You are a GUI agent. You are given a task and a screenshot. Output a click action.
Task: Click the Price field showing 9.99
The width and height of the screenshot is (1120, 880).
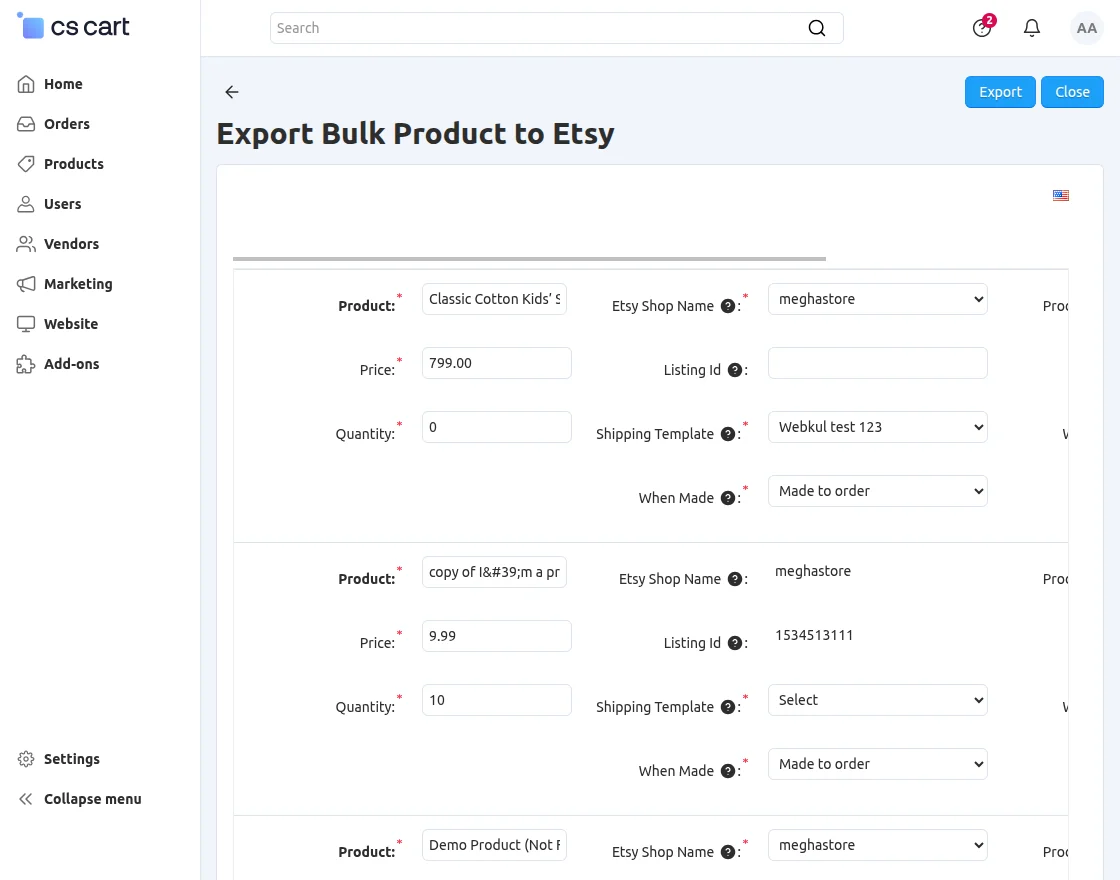pyautogui.click(x=496, y=636)
